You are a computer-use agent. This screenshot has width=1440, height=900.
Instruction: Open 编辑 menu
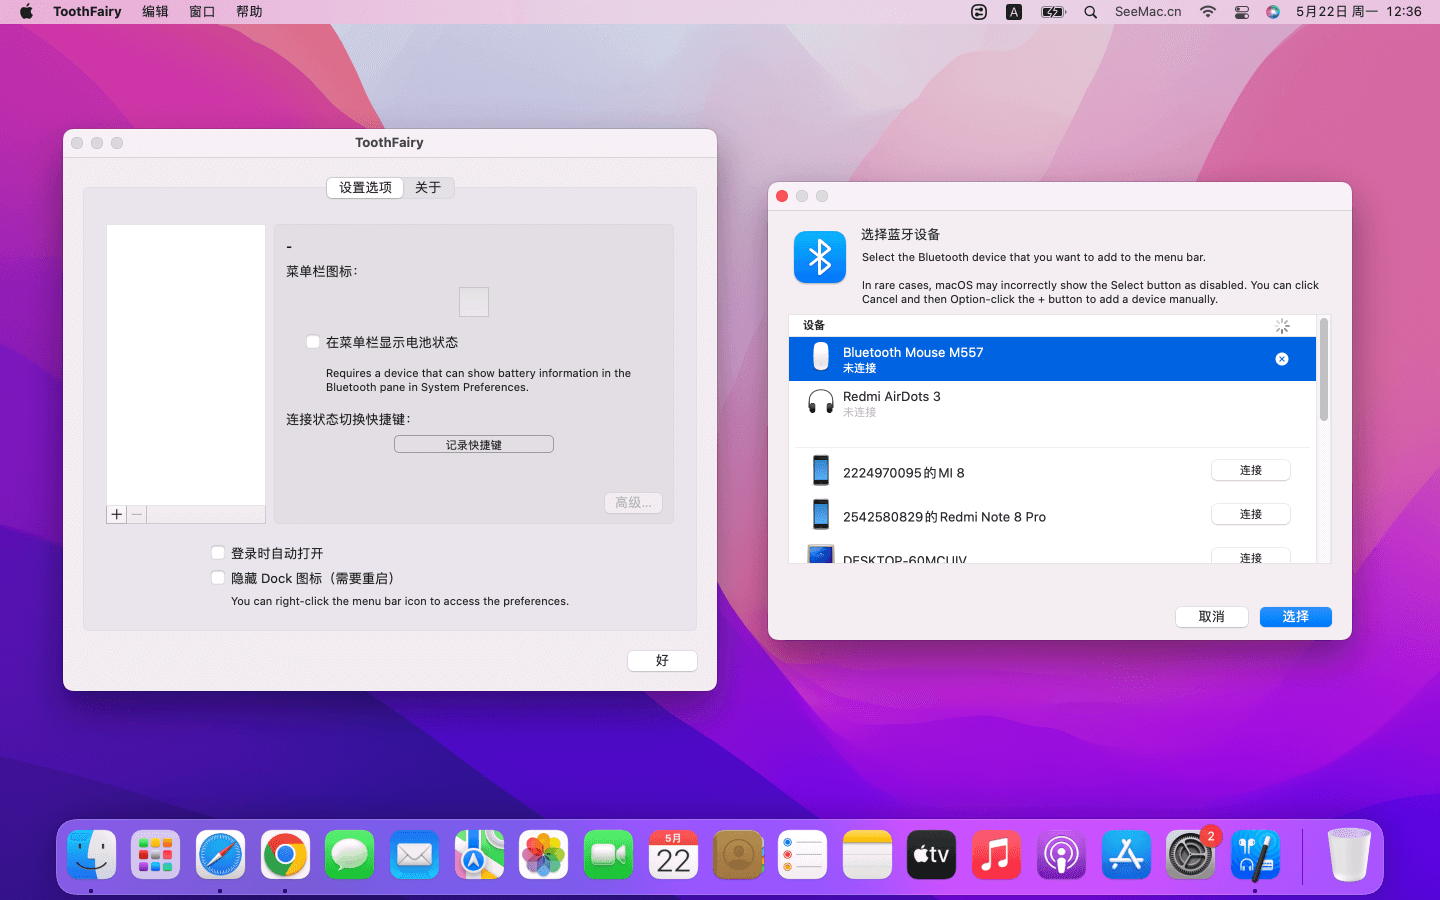click(155, 12)
